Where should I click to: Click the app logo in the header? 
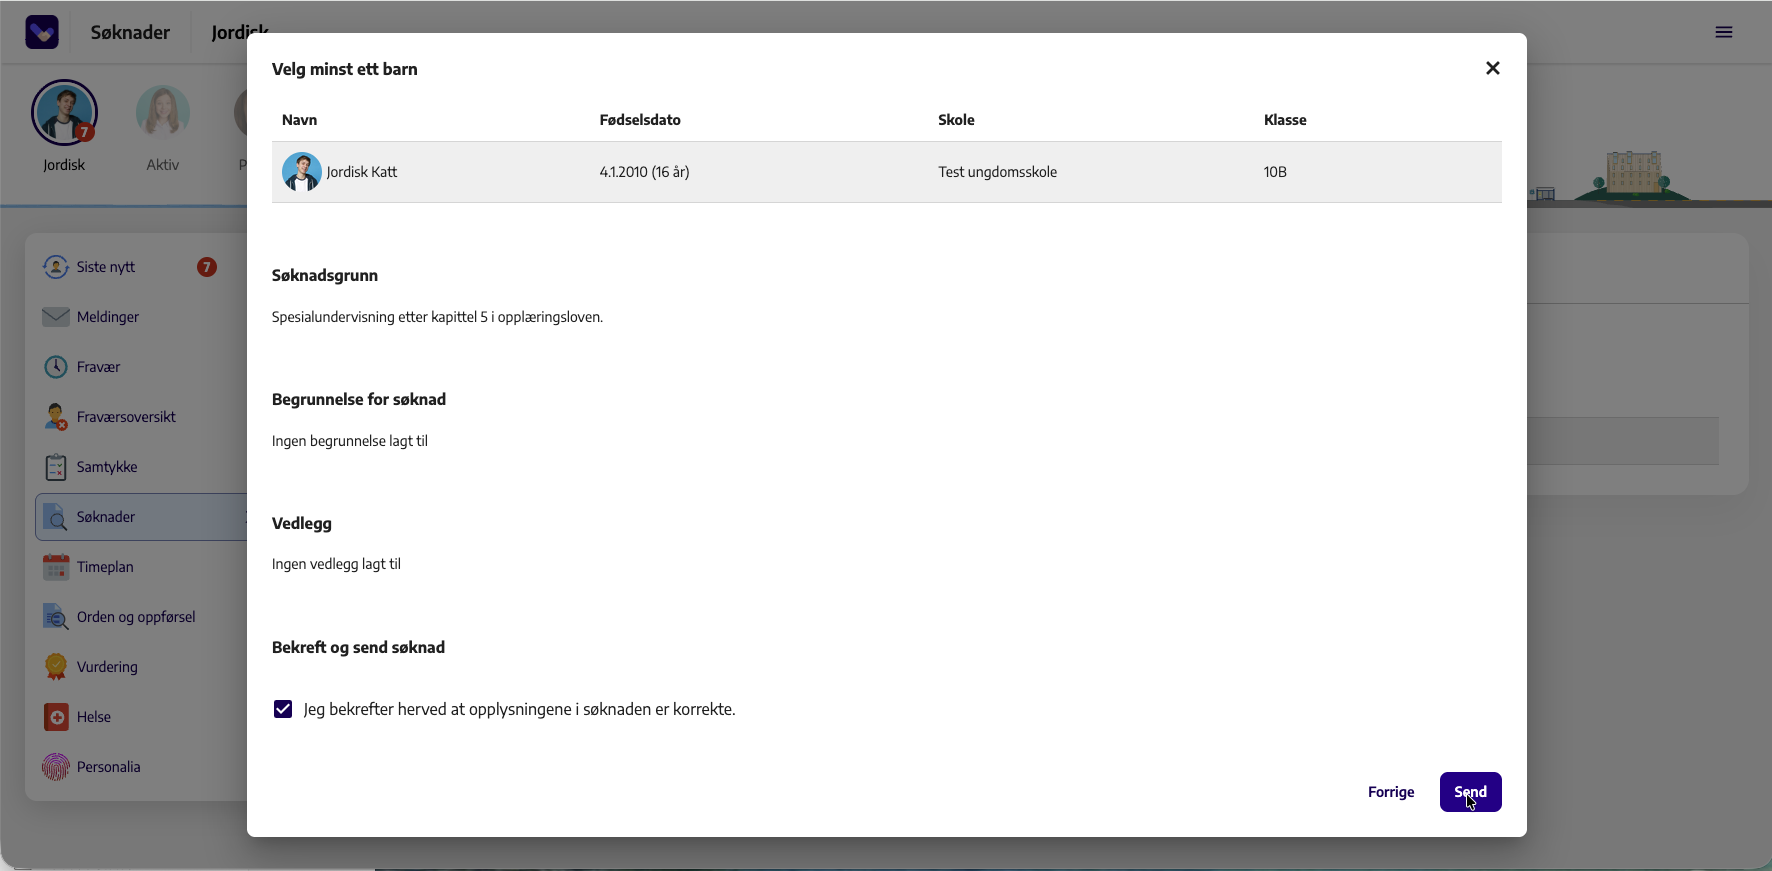[42, 32]
